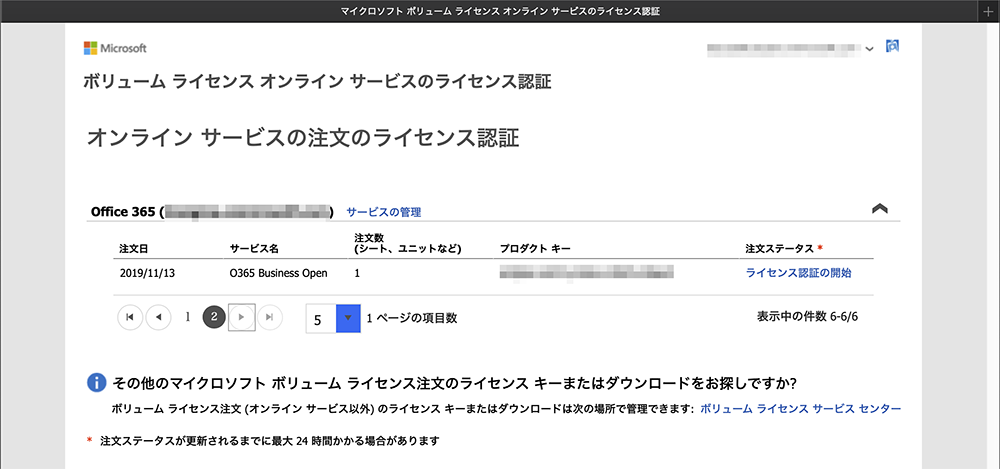
Task: Open the サービスの管理 link
Action: pos(383,212)
